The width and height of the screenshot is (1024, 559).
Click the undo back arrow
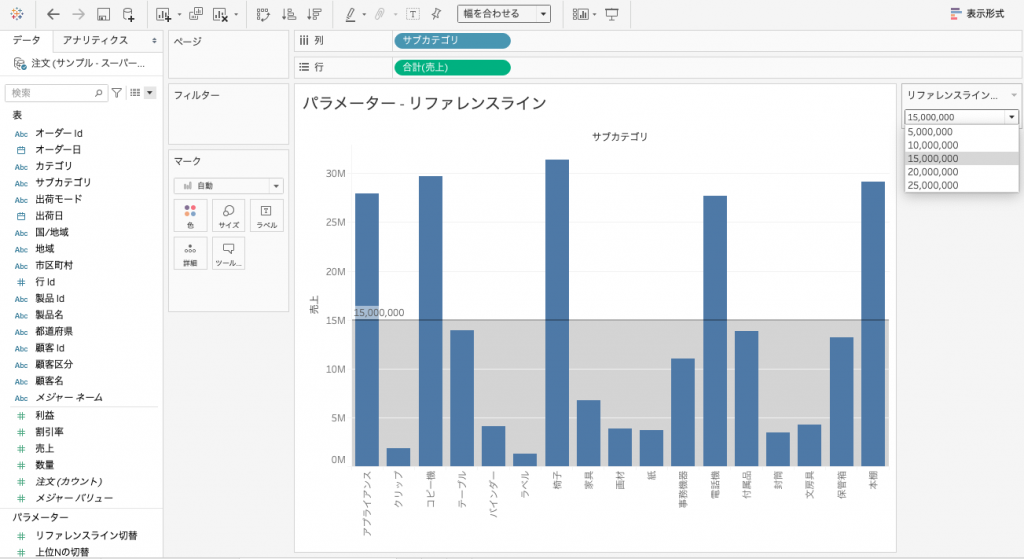[54, 14]
